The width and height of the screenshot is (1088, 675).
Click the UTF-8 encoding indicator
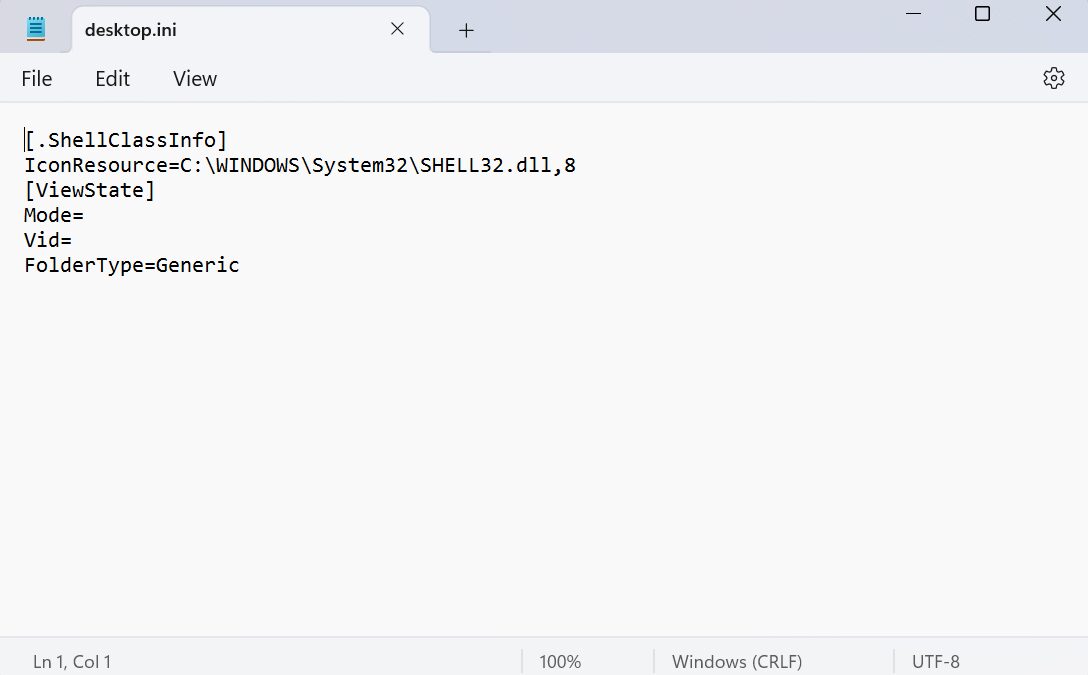934,661
